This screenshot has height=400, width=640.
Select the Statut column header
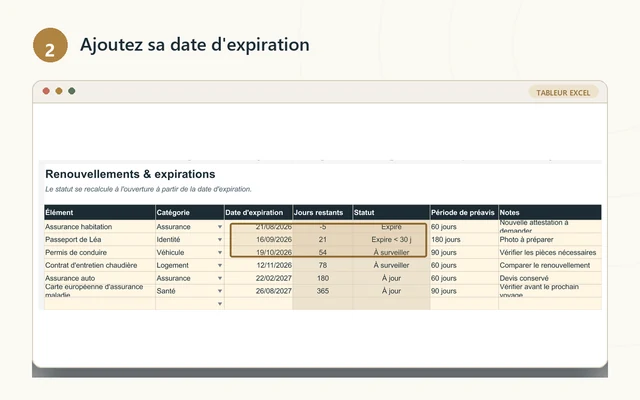(x=391, y=212)
